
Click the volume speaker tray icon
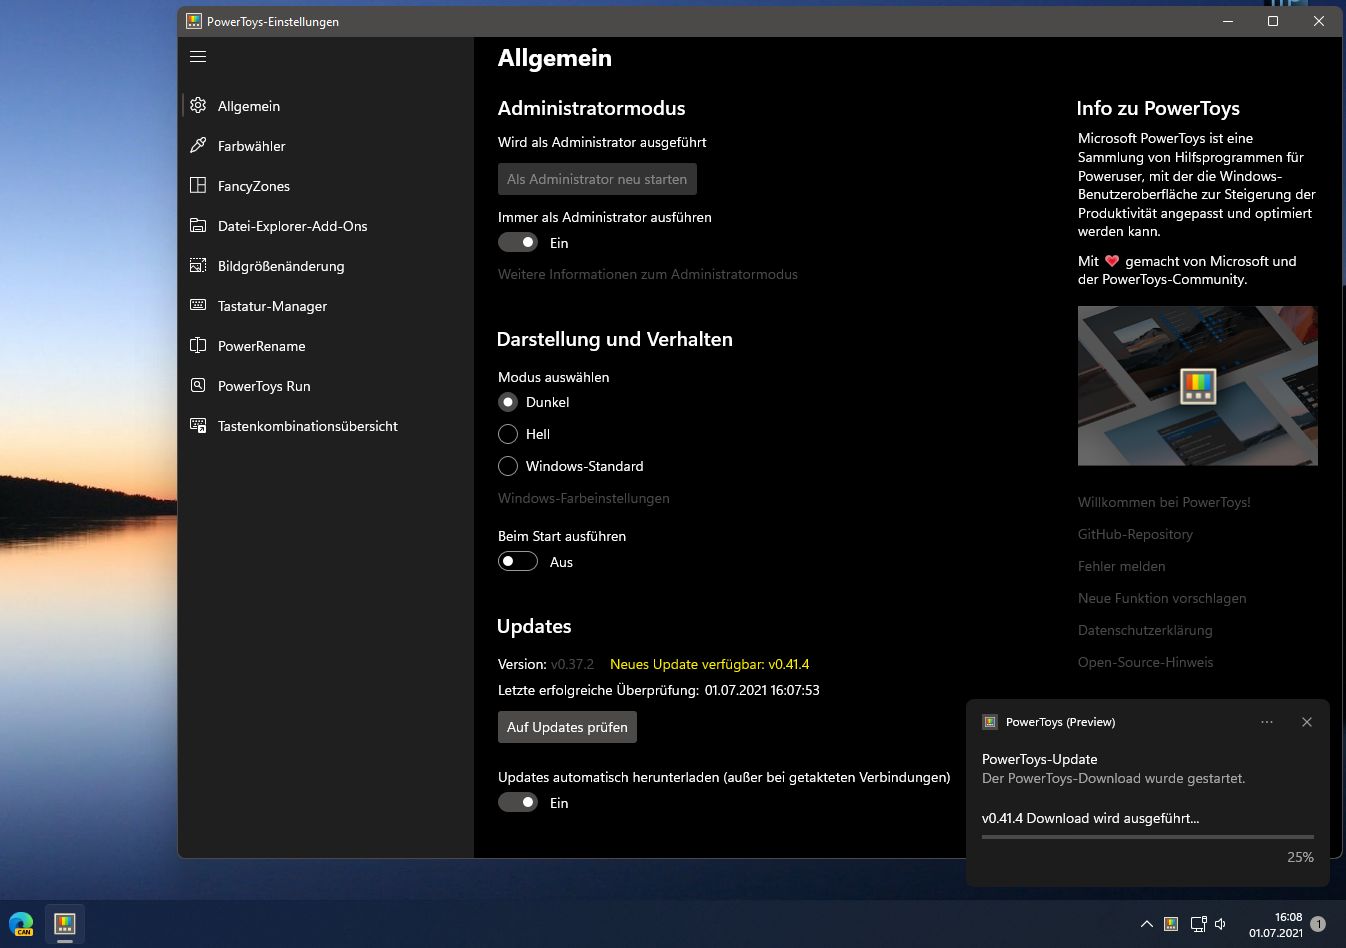pos(1220,924)
